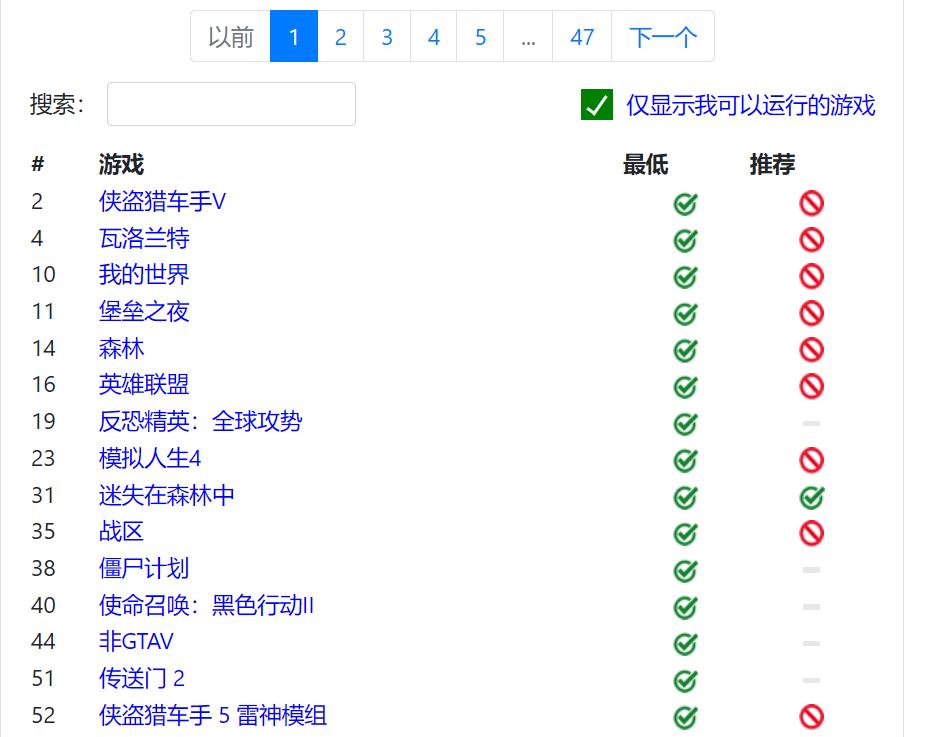937x737 pixels.
Task: Click the dash placeholder in 反恐精英 recommended column
Action: click(x=811, y=423)
